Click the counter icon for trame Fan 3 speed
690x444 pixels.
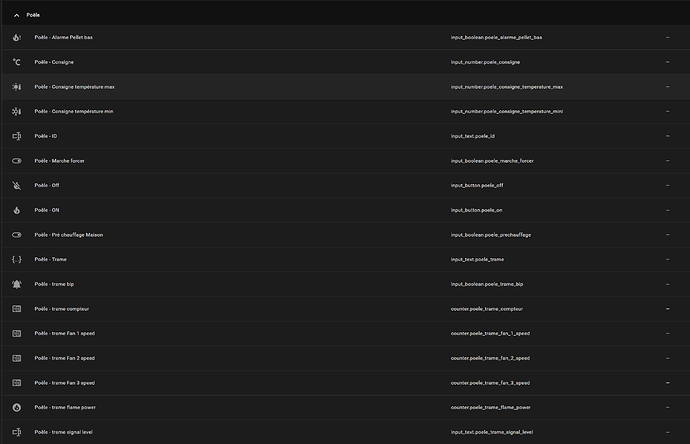click(x=17, y=383)
